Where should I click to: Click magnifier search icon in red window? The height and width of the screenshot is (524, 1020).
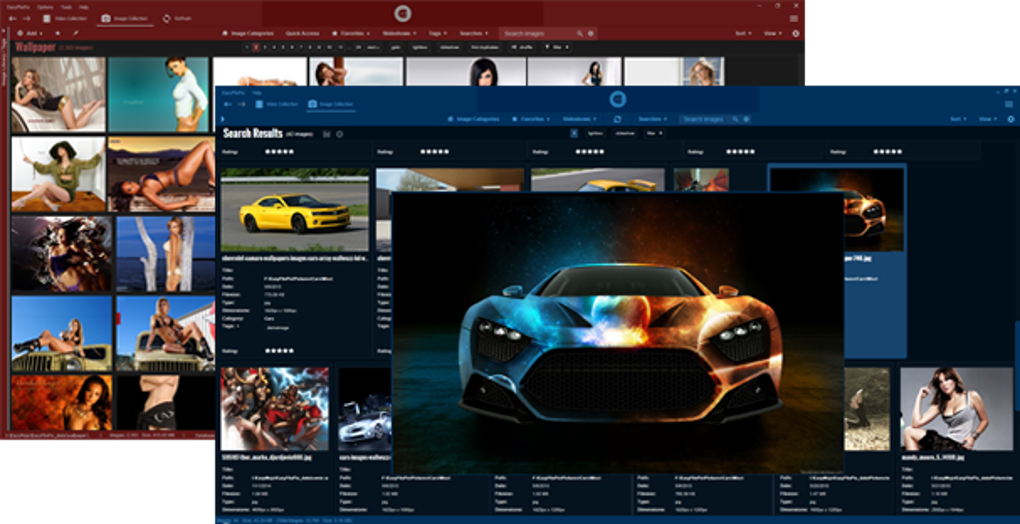(x=580, y=33)
